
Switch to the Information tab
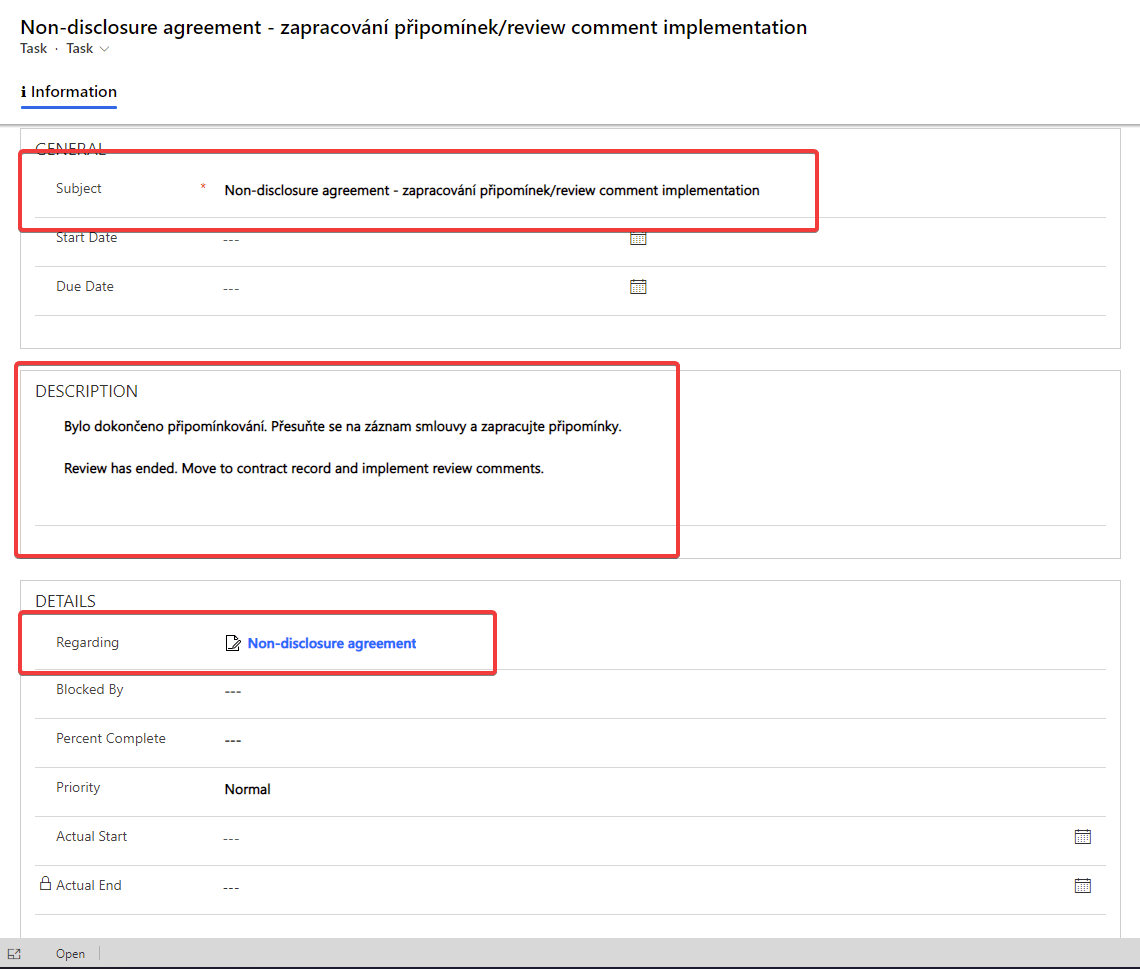tap(68, 92)
